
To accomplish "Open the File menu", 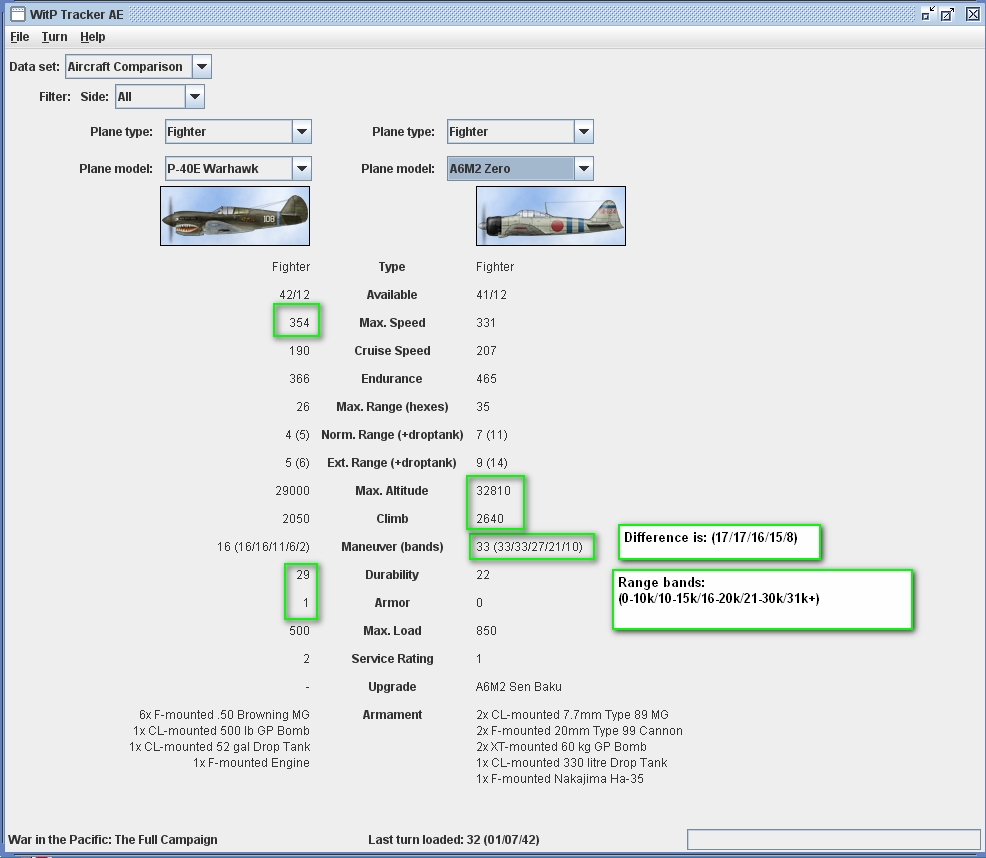I will click(19, 36).
